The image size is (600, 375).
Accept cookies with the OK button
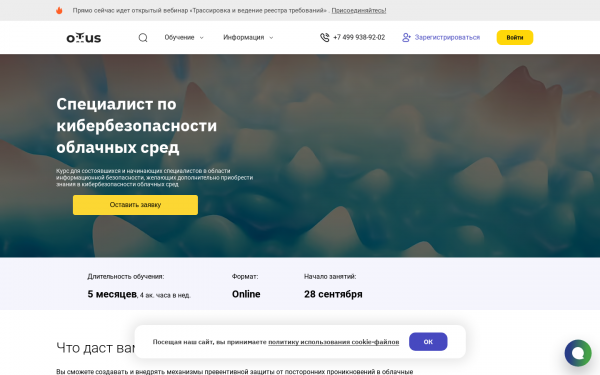(428, 341)
